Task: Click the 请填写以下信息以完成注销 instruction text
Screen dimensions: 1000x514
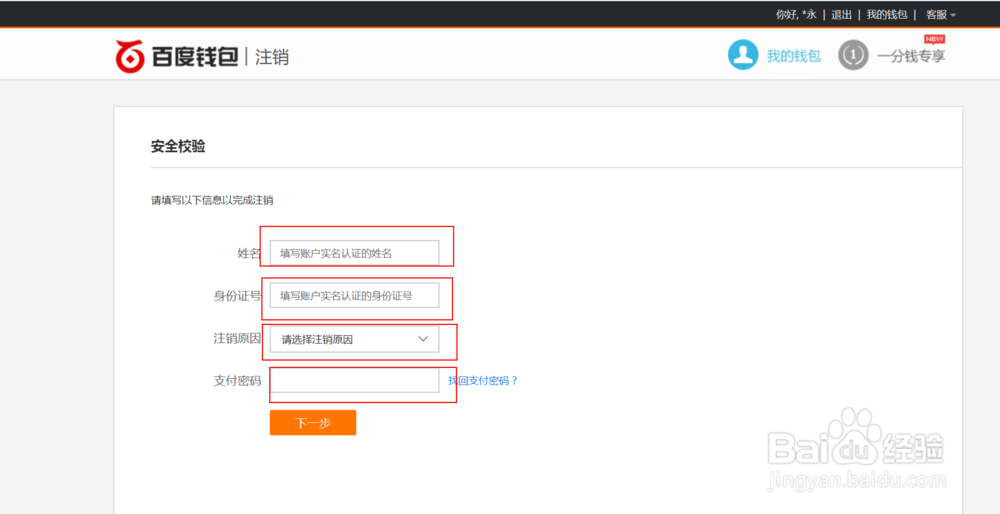Action: click(x=212, y=200)
